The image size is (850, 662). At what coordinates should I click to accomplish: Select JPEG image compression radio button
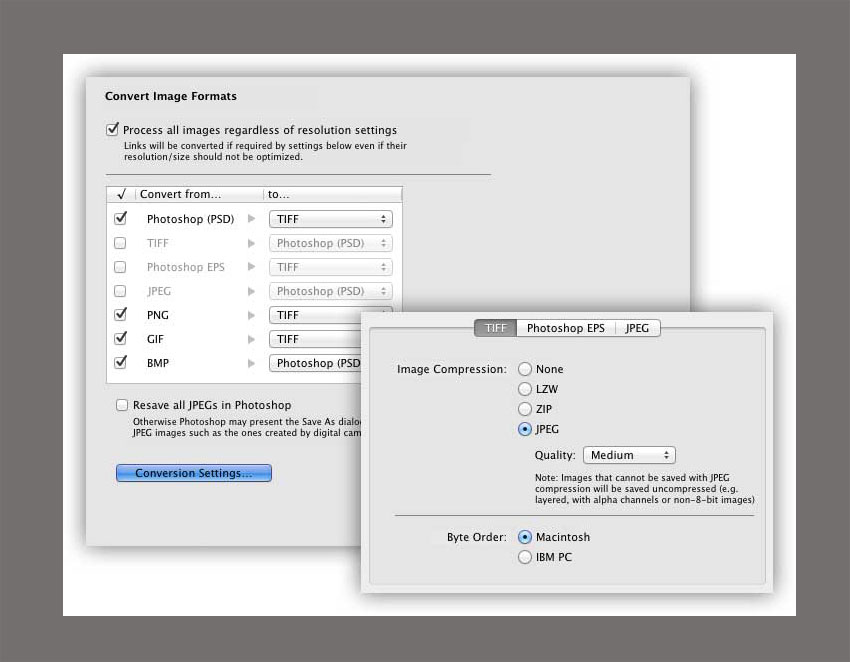524,429
